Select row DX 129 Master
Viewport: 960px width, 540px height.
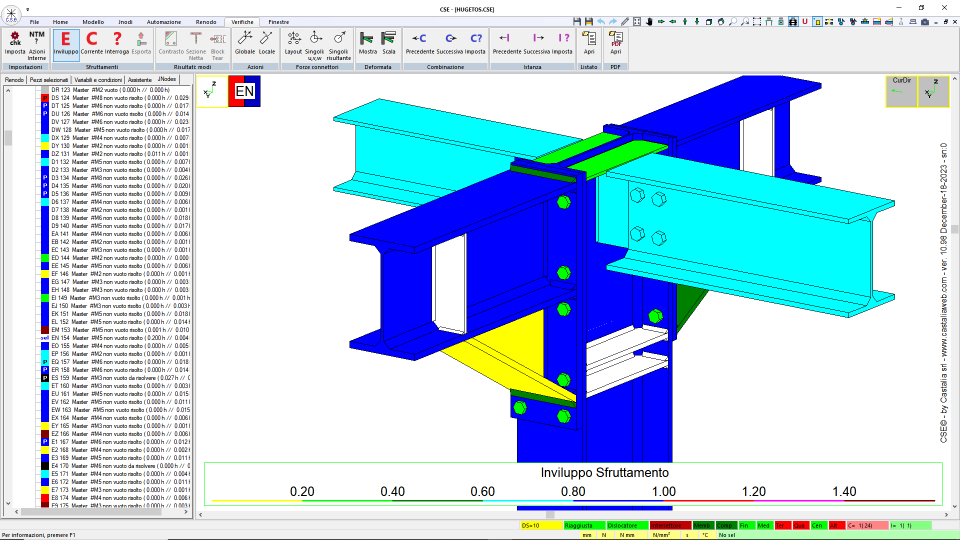(x=120, y=138)
